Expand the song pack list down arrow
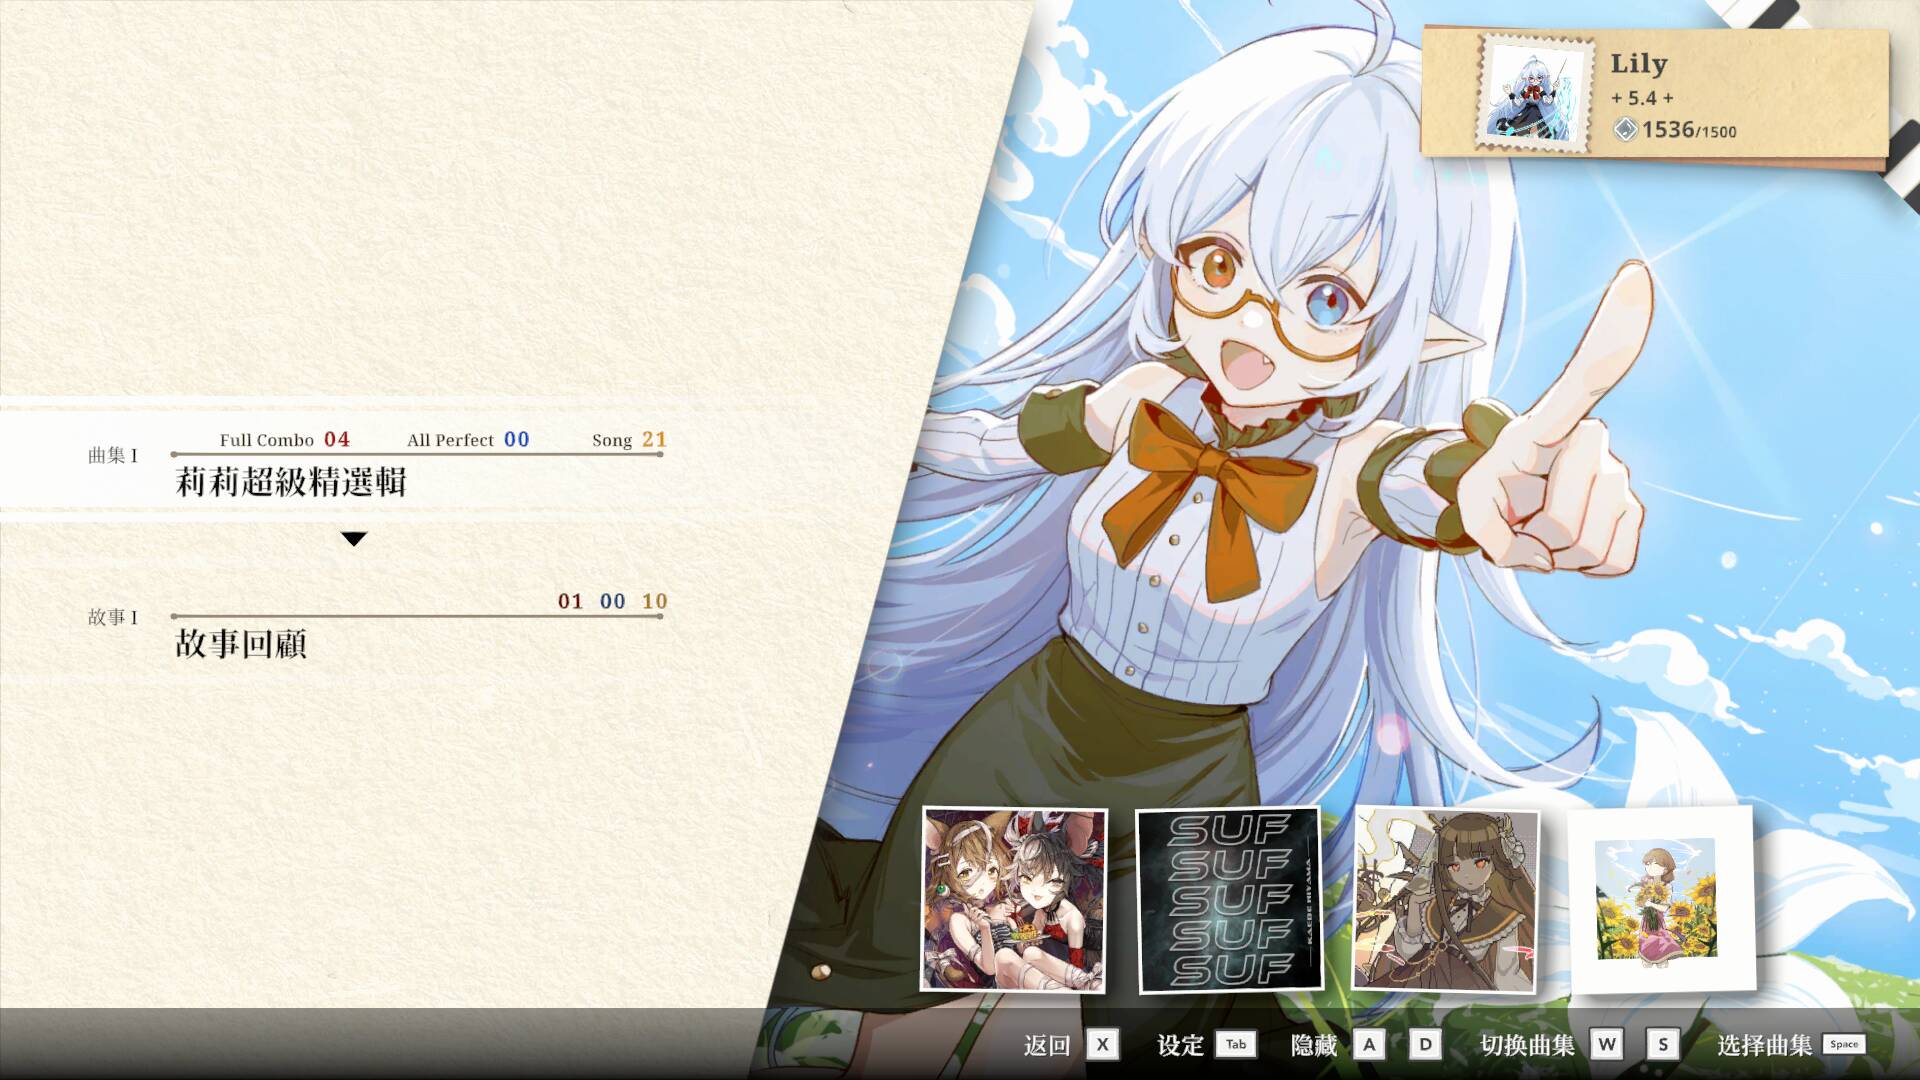Screen dimensions: 1920x1080 tap(354, 539)
